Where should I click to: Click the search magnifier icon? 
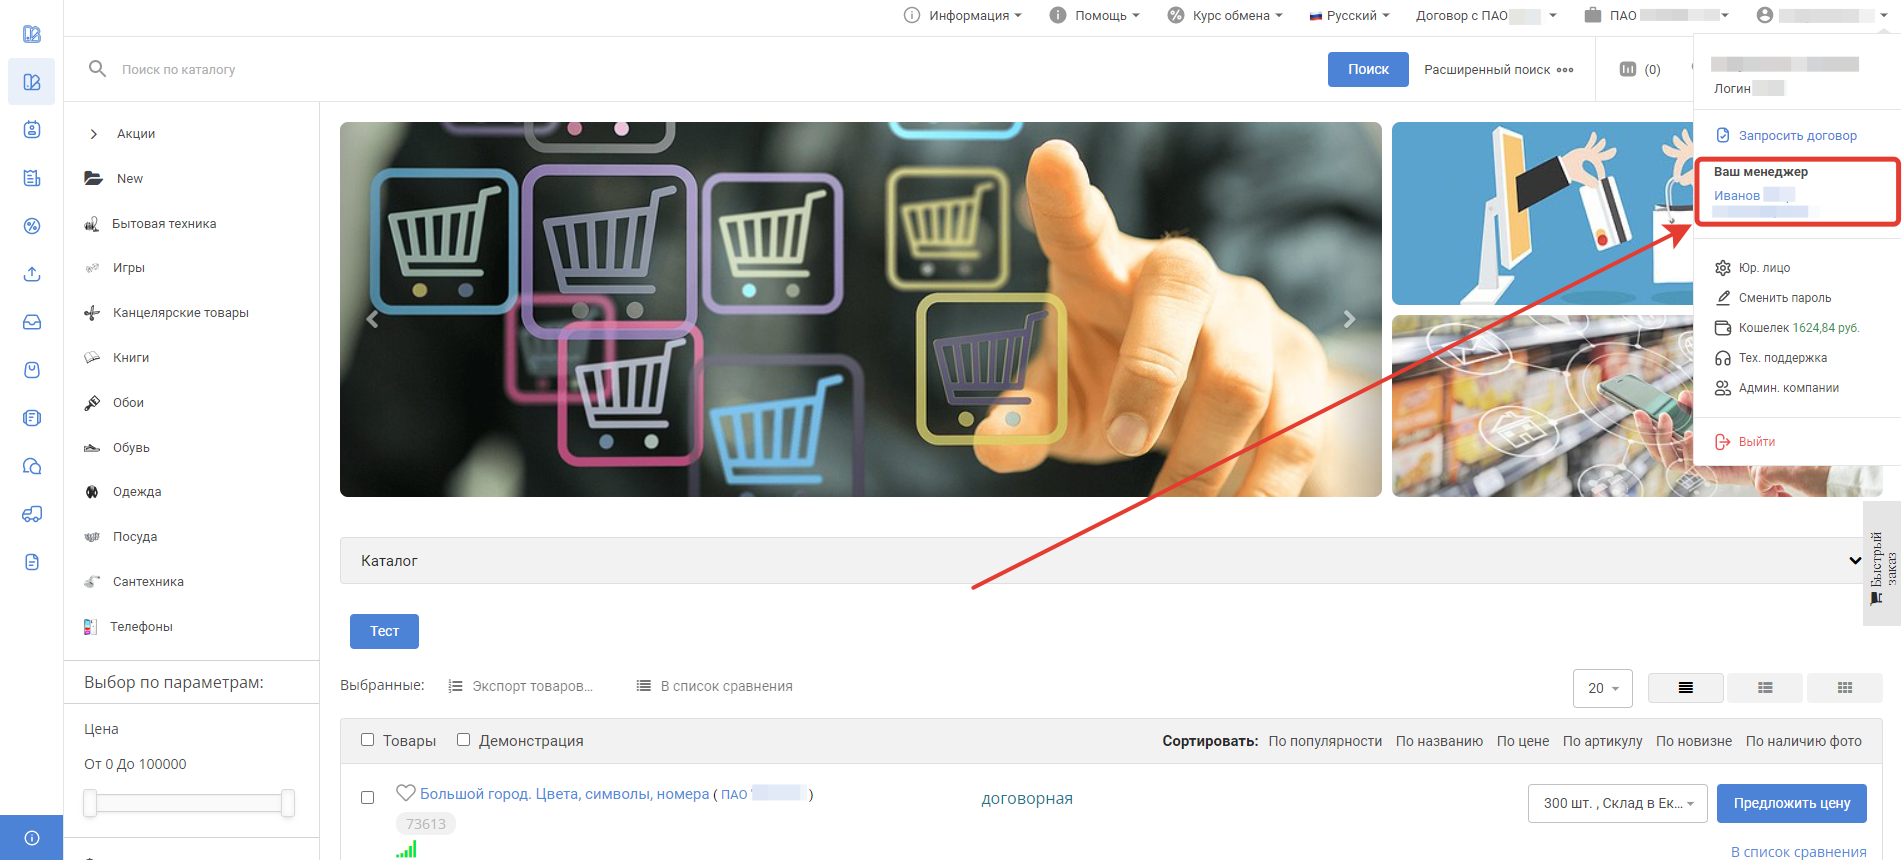[97, 69]
